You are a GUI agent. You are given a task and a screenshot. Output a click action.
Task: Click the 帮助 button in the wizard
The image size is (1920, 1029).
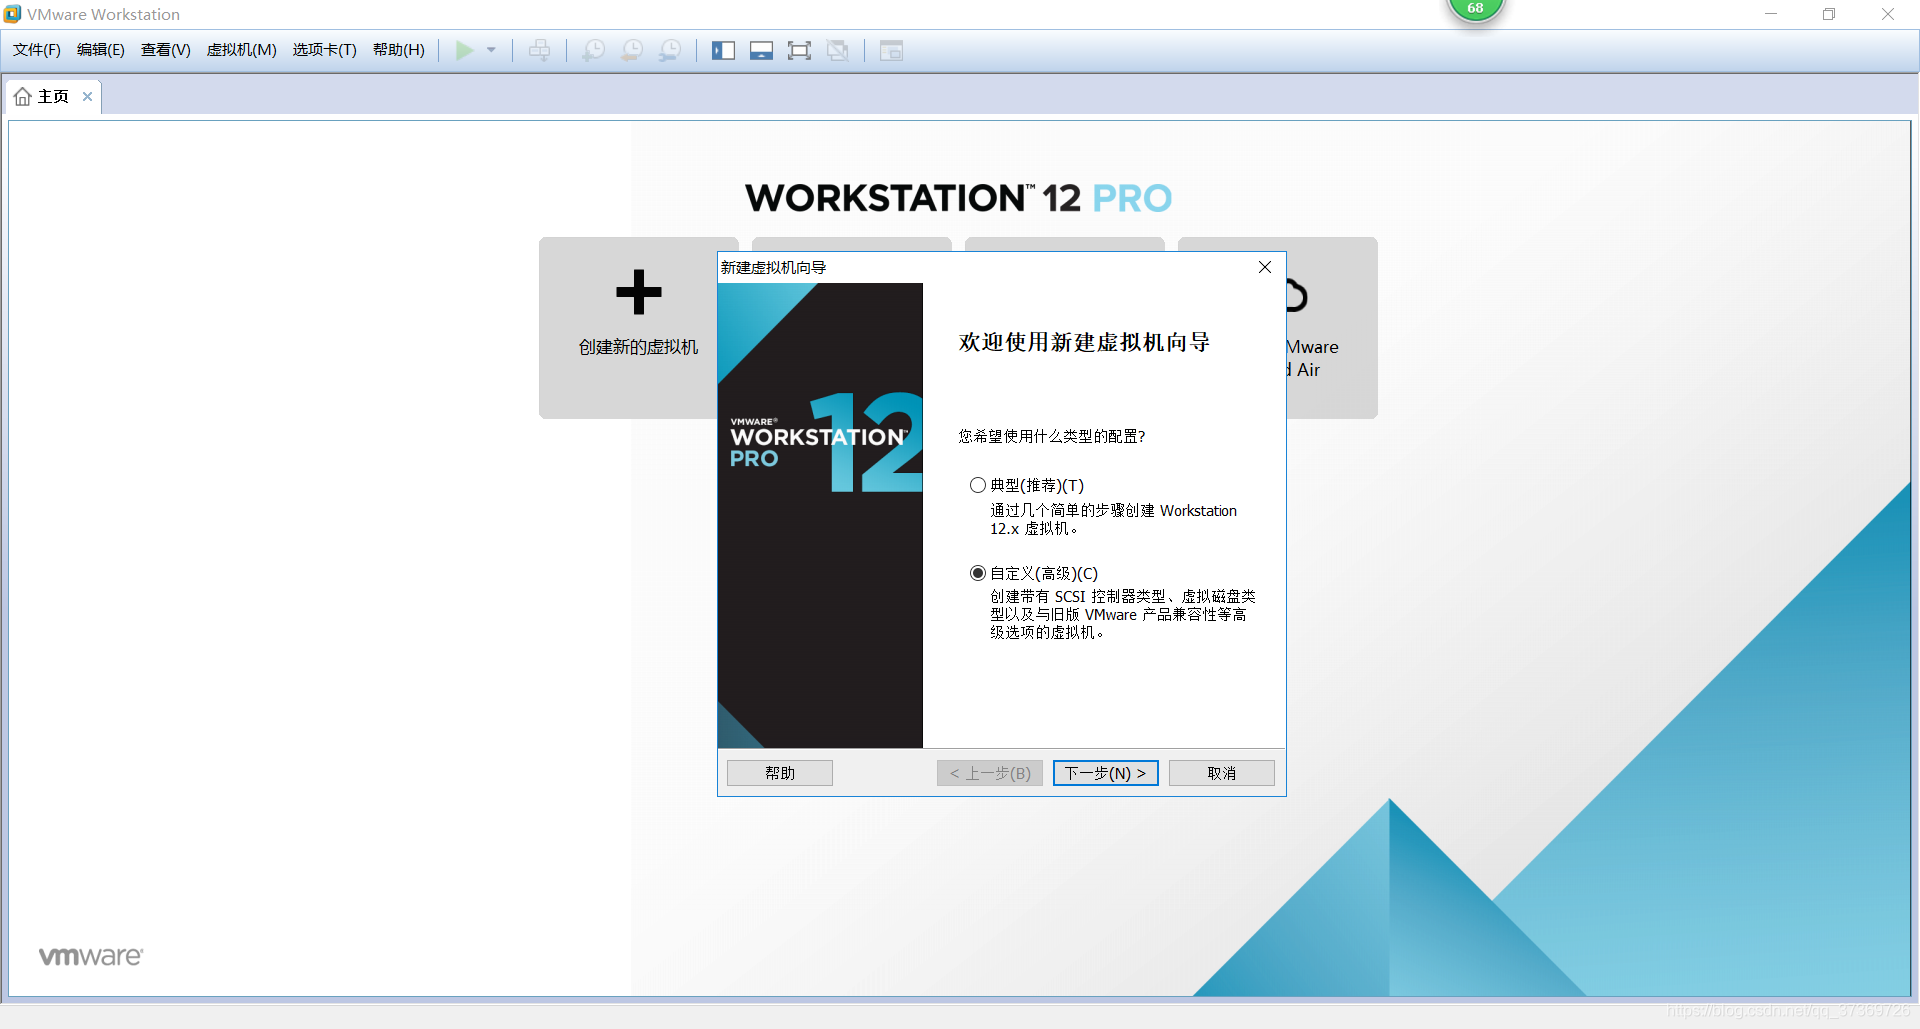(780, 773)
